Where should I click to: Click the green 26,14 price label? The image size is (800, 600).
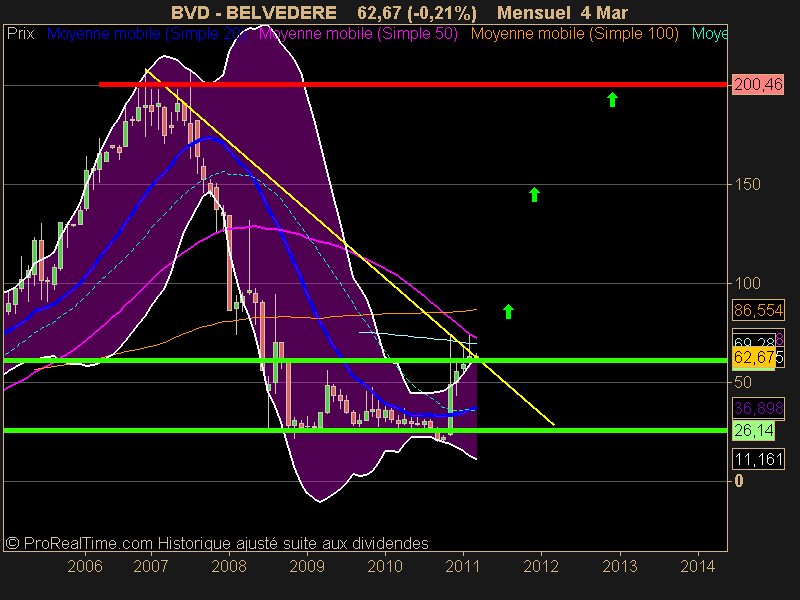point(754,431)
